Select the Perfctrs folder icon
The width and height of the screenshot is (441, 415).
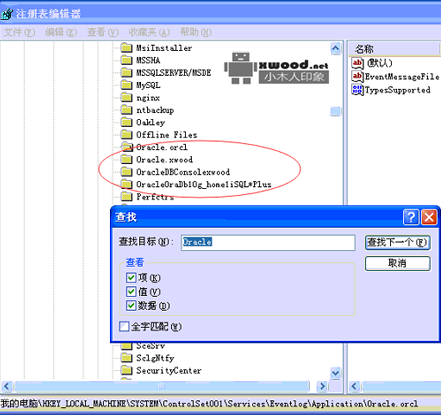click(126, 197)
